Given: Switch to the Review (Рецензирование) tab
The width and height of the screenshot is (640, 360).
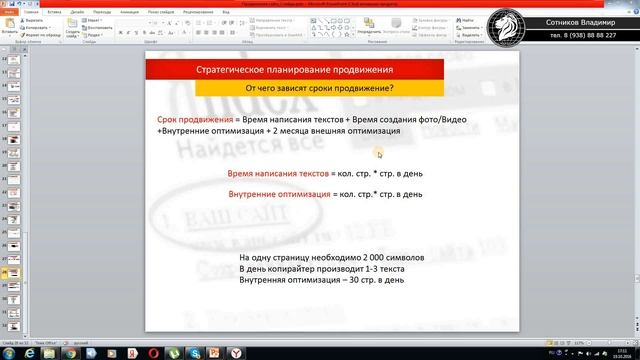Looking at the screenshot, I should (198, 12).
